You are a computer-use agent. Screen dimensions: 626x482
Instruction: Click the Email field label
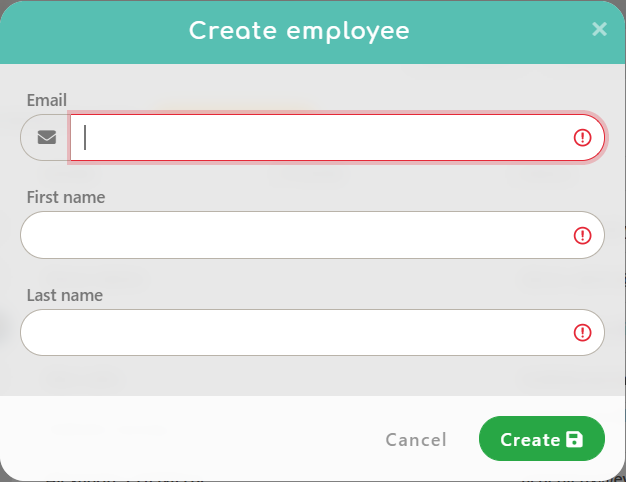[x=47, y=100]
